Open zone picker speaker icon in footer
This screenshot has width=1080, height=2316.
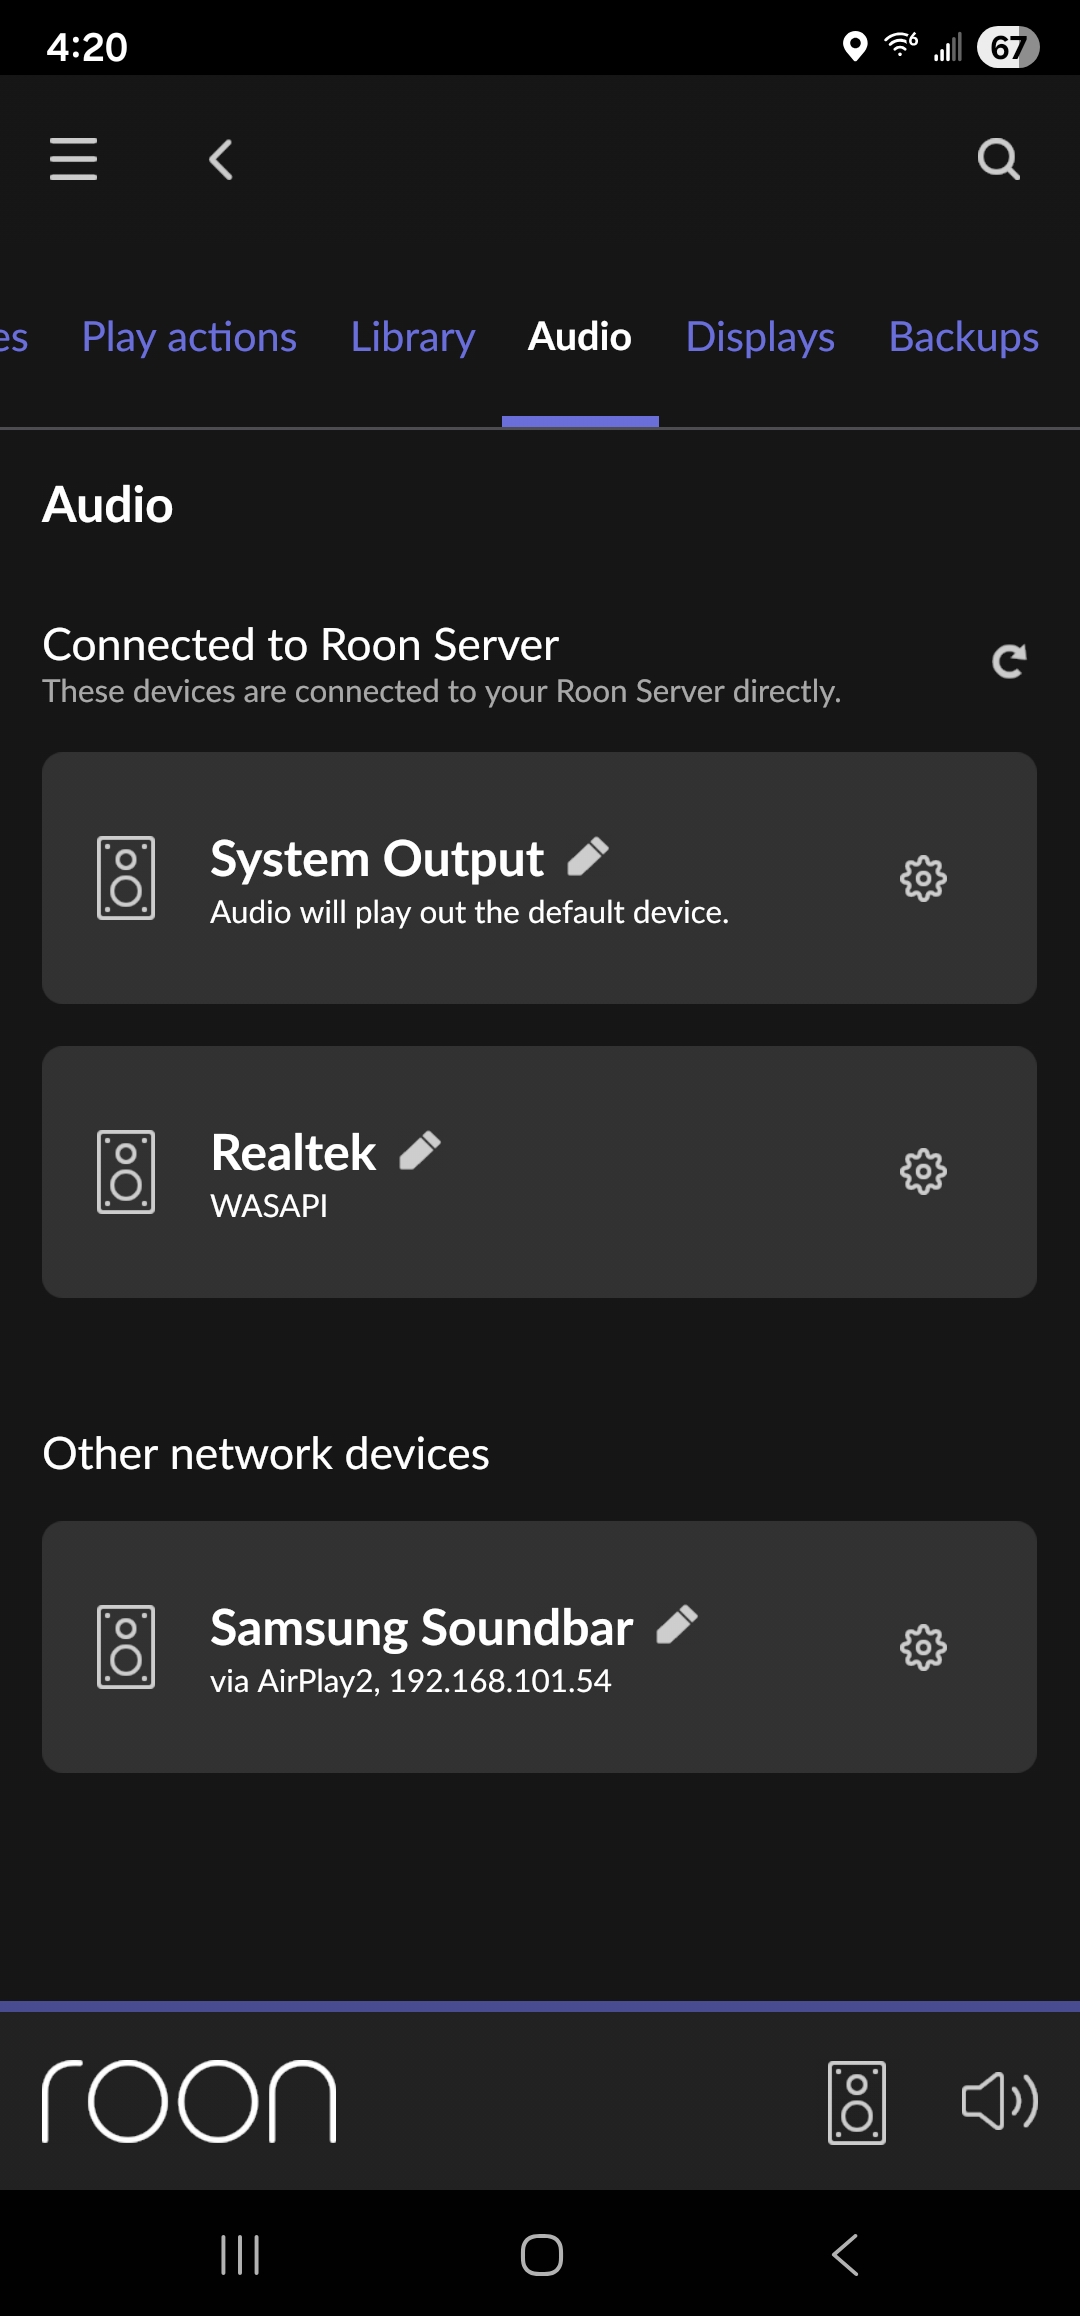click(857, 2102)
